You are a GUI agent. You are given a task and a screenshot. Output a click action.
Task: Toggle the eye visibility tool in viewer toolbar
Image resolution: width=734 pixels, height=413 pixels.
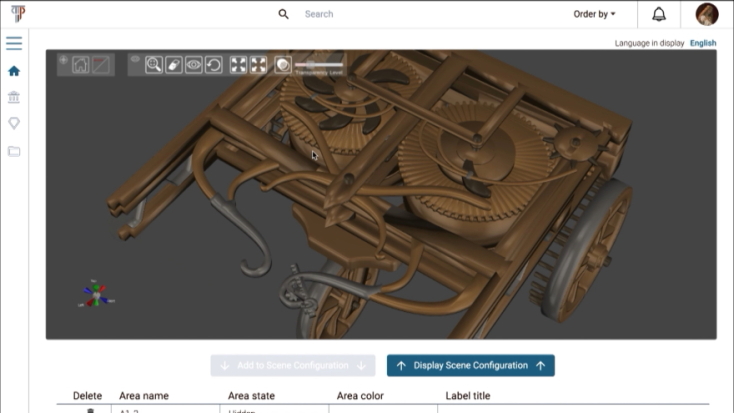[x=194, y=64]
